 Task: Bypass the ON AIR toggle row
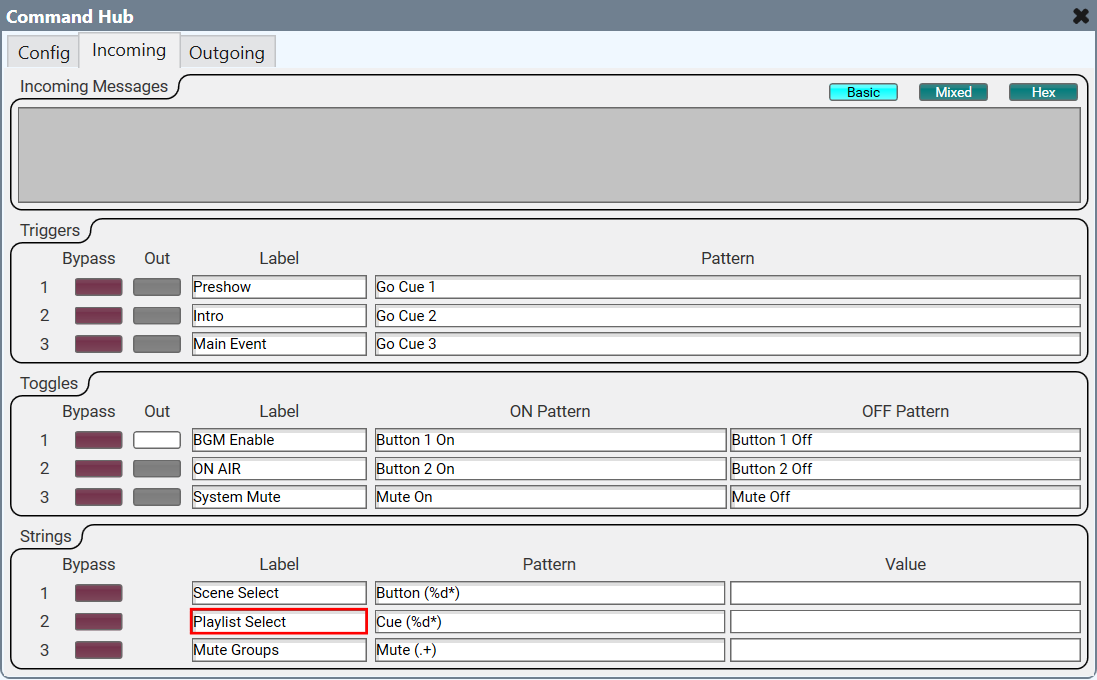pyautogui.click(x=98, y=469)
